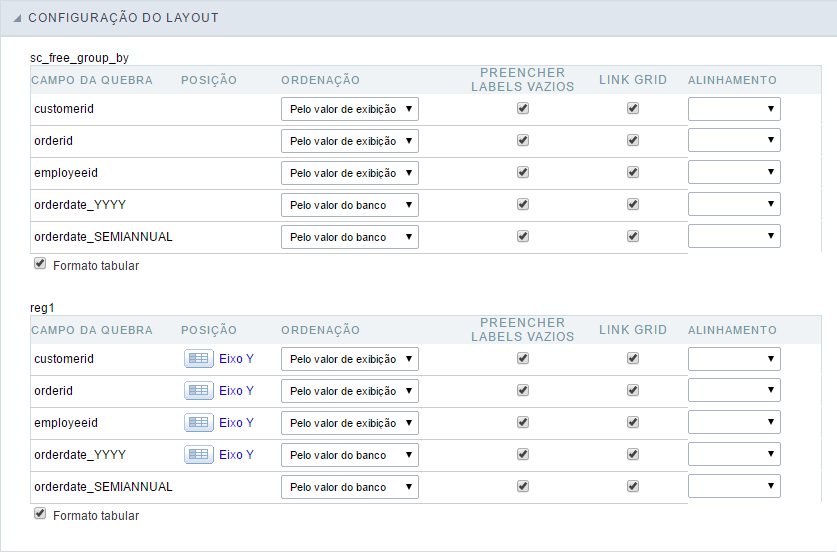
Task: Open ordenação dropdown for reg1 orderdate_YYYY
Action: pyautogui.click(x=350, y=455)
